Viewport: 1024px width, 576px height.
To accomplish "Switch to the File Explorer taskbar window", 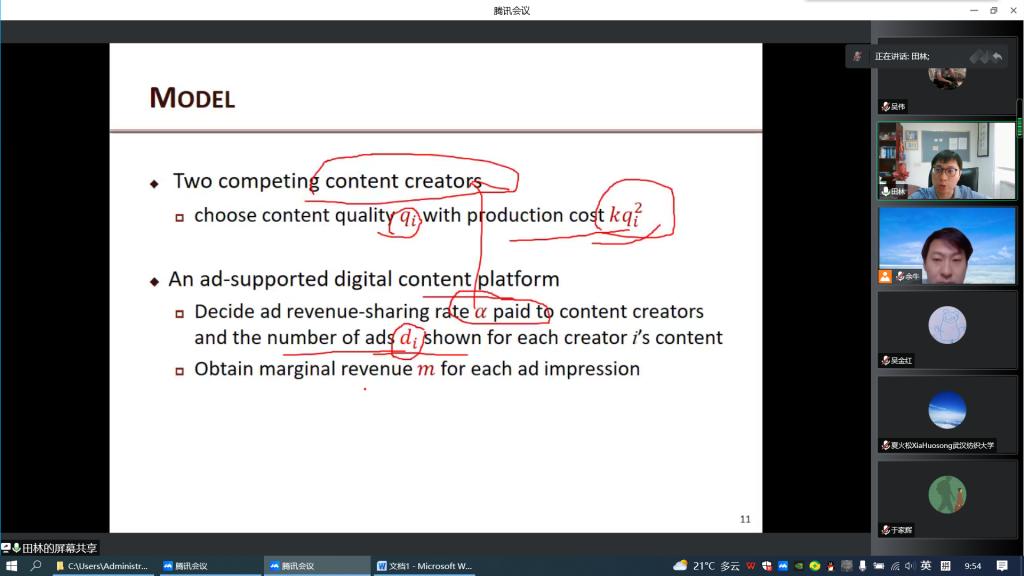I will coord(102,566).
